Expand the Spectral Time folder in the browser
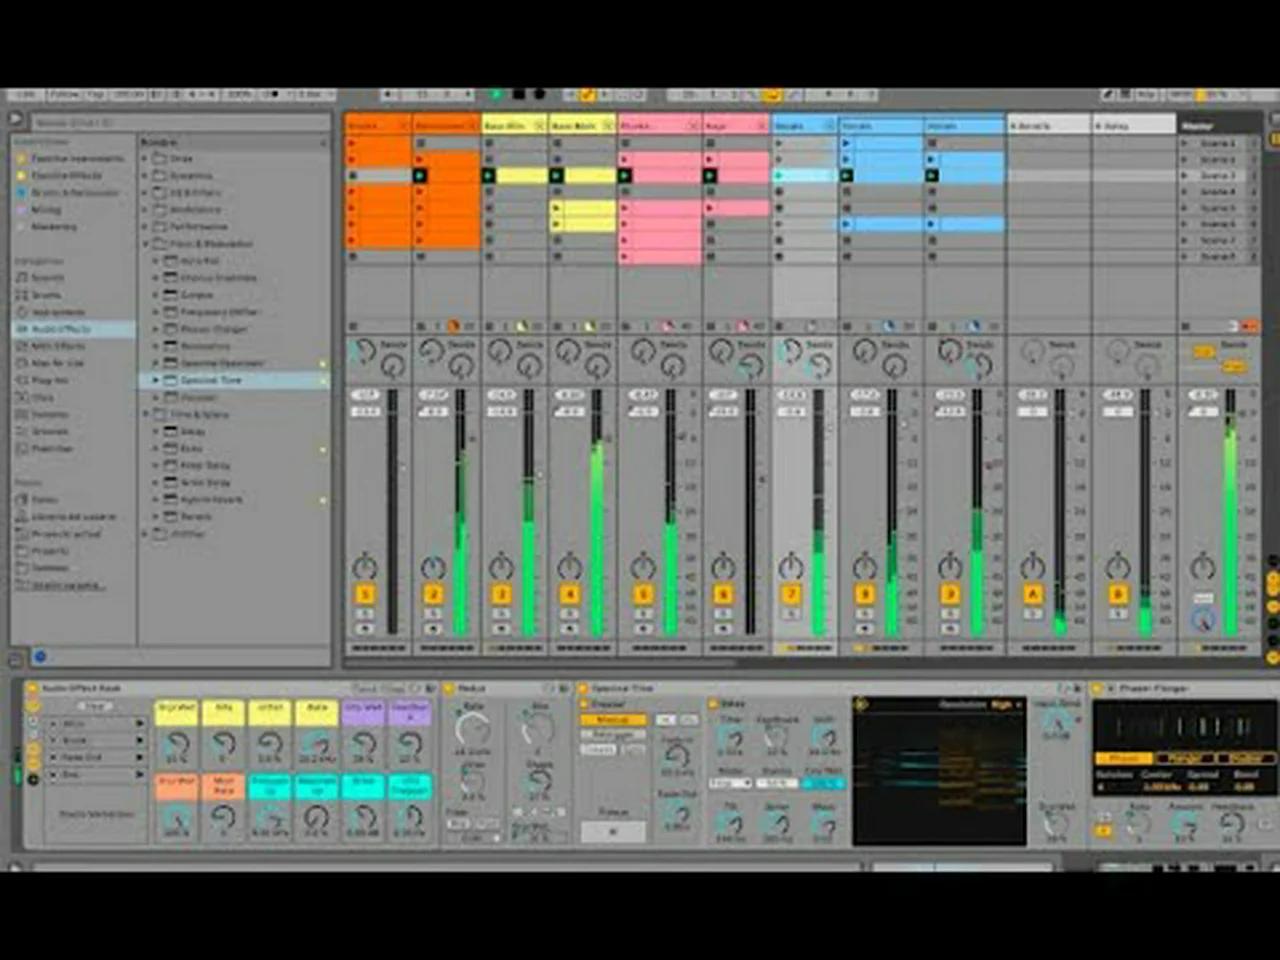The width and height of the screenshot is (1280, 960). click(155, 380)
